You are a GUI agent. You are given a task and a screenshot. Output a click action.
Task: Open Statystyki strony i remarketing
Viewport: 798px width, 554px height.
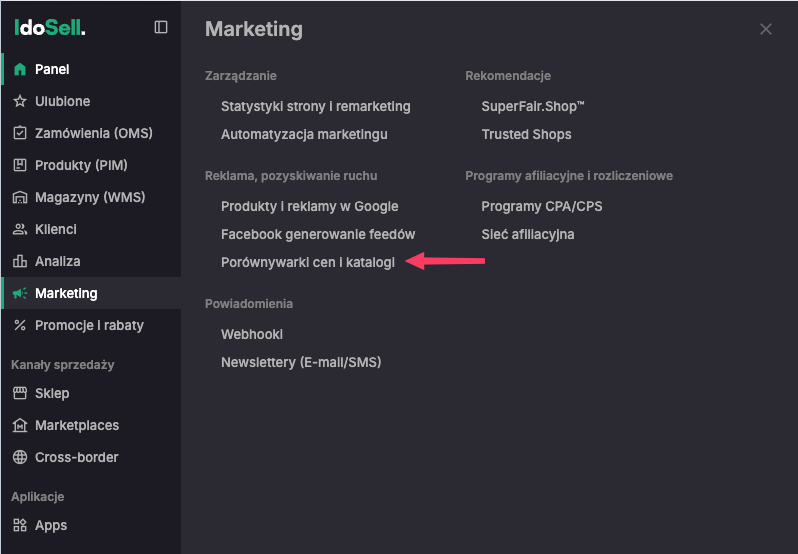click(316, 106)
